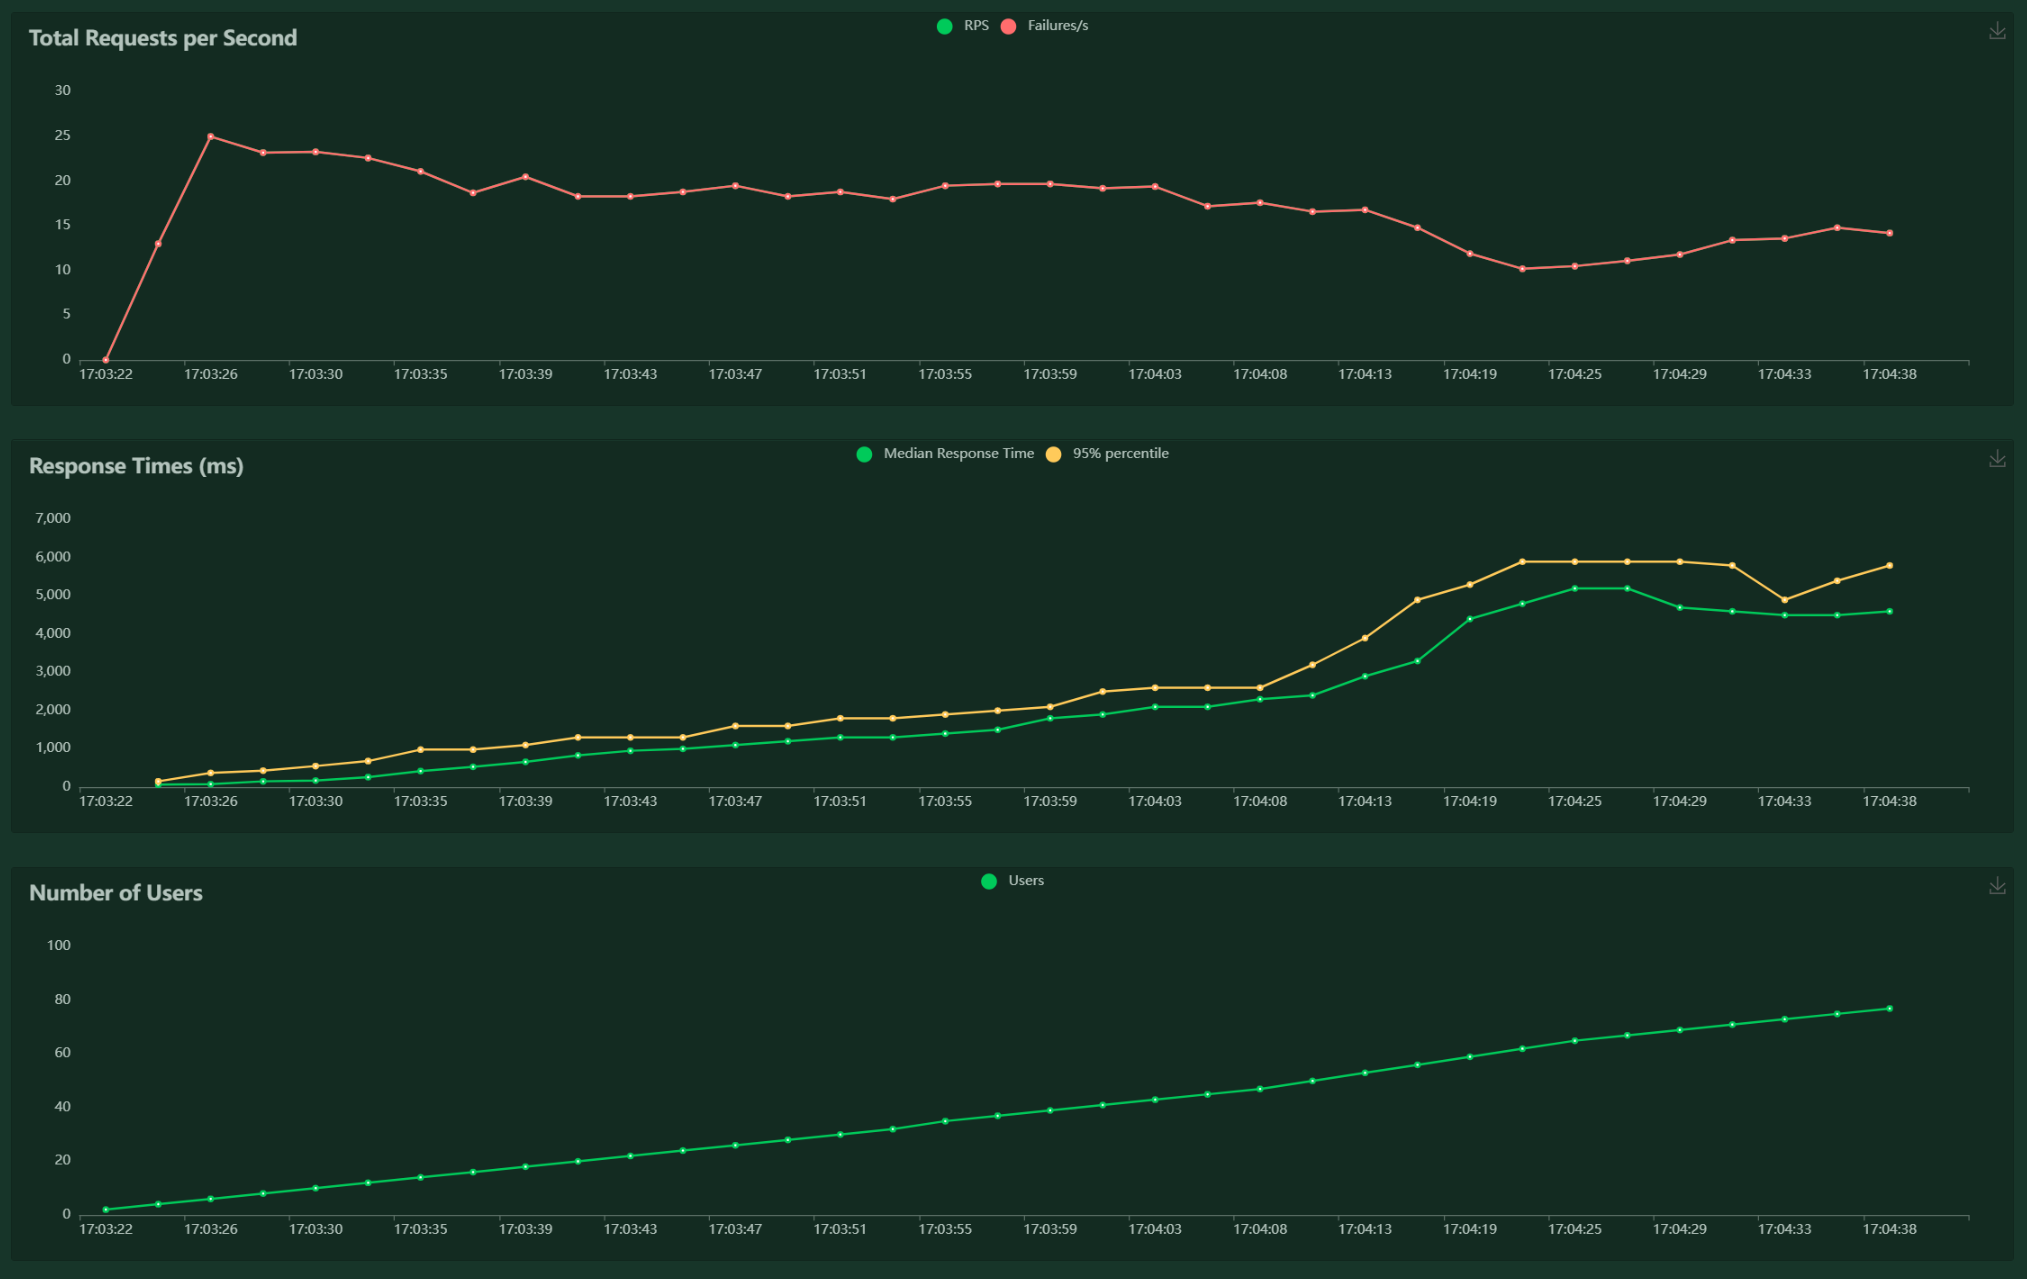Click the last Median Response Time point
Viewport: 2027px width, 1279px height.
click(1889, 611)
